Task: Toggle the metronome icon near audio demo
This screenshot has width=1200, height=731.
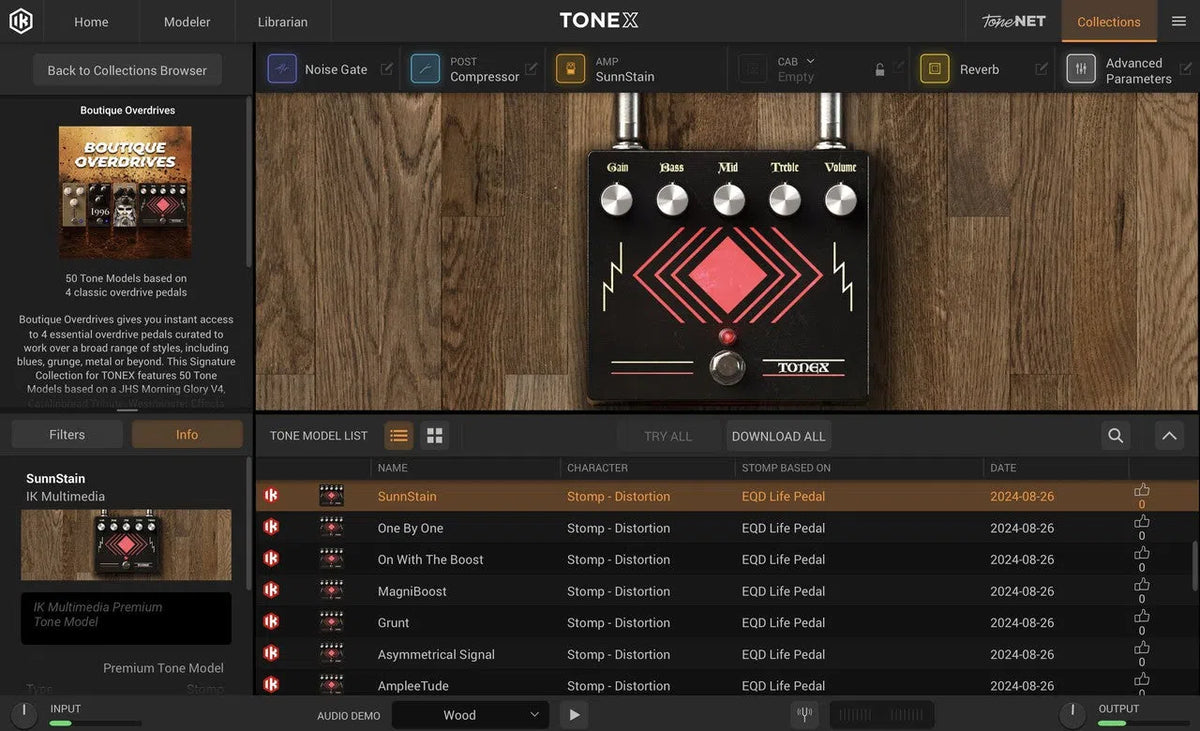Action: [x=805, y=714]
